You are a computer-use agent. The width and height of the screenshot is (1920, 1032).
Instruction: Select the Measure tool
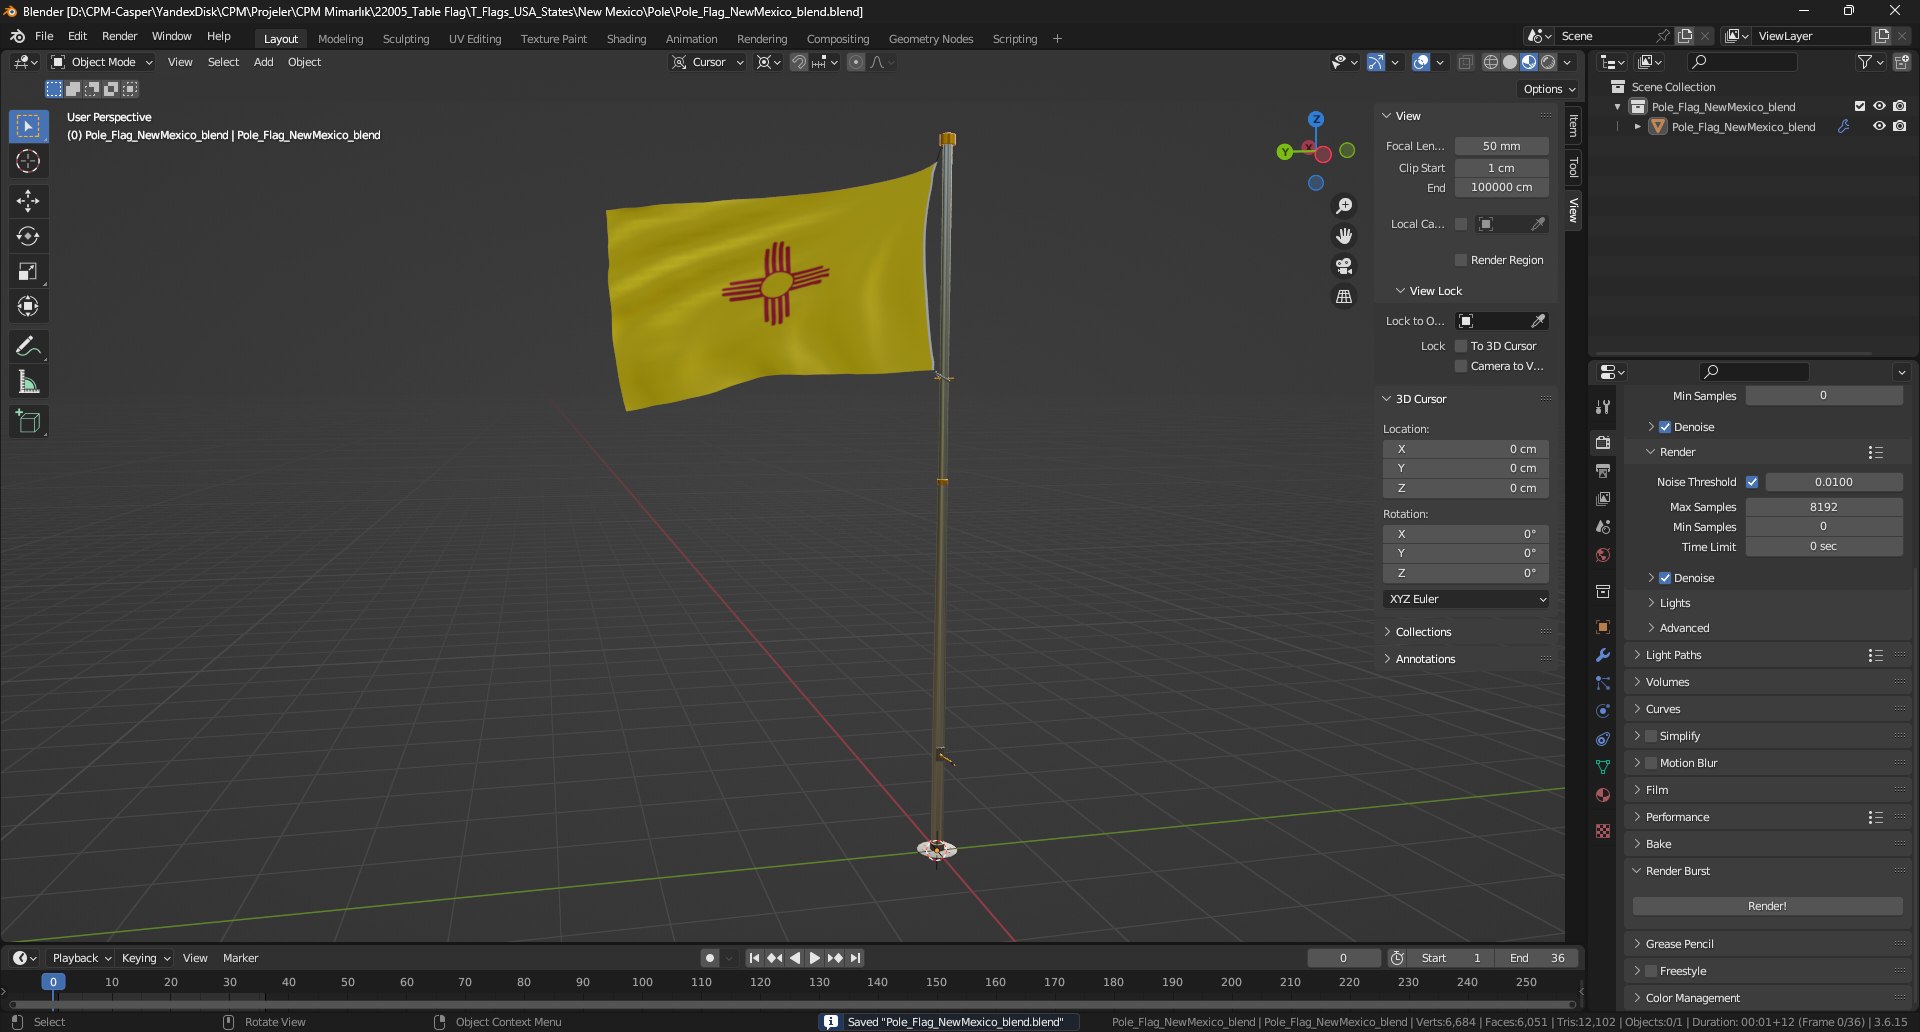(28, 382)
